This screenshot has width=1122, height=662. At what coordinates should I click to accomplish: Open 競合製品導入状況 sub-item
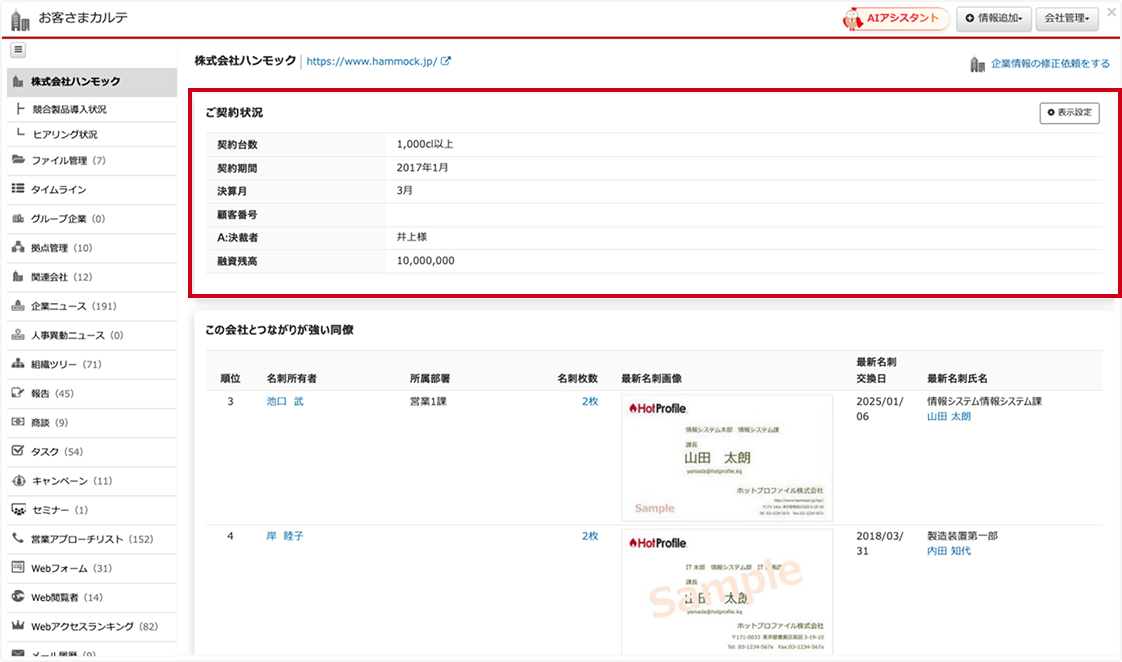click(x=69, y=109)
